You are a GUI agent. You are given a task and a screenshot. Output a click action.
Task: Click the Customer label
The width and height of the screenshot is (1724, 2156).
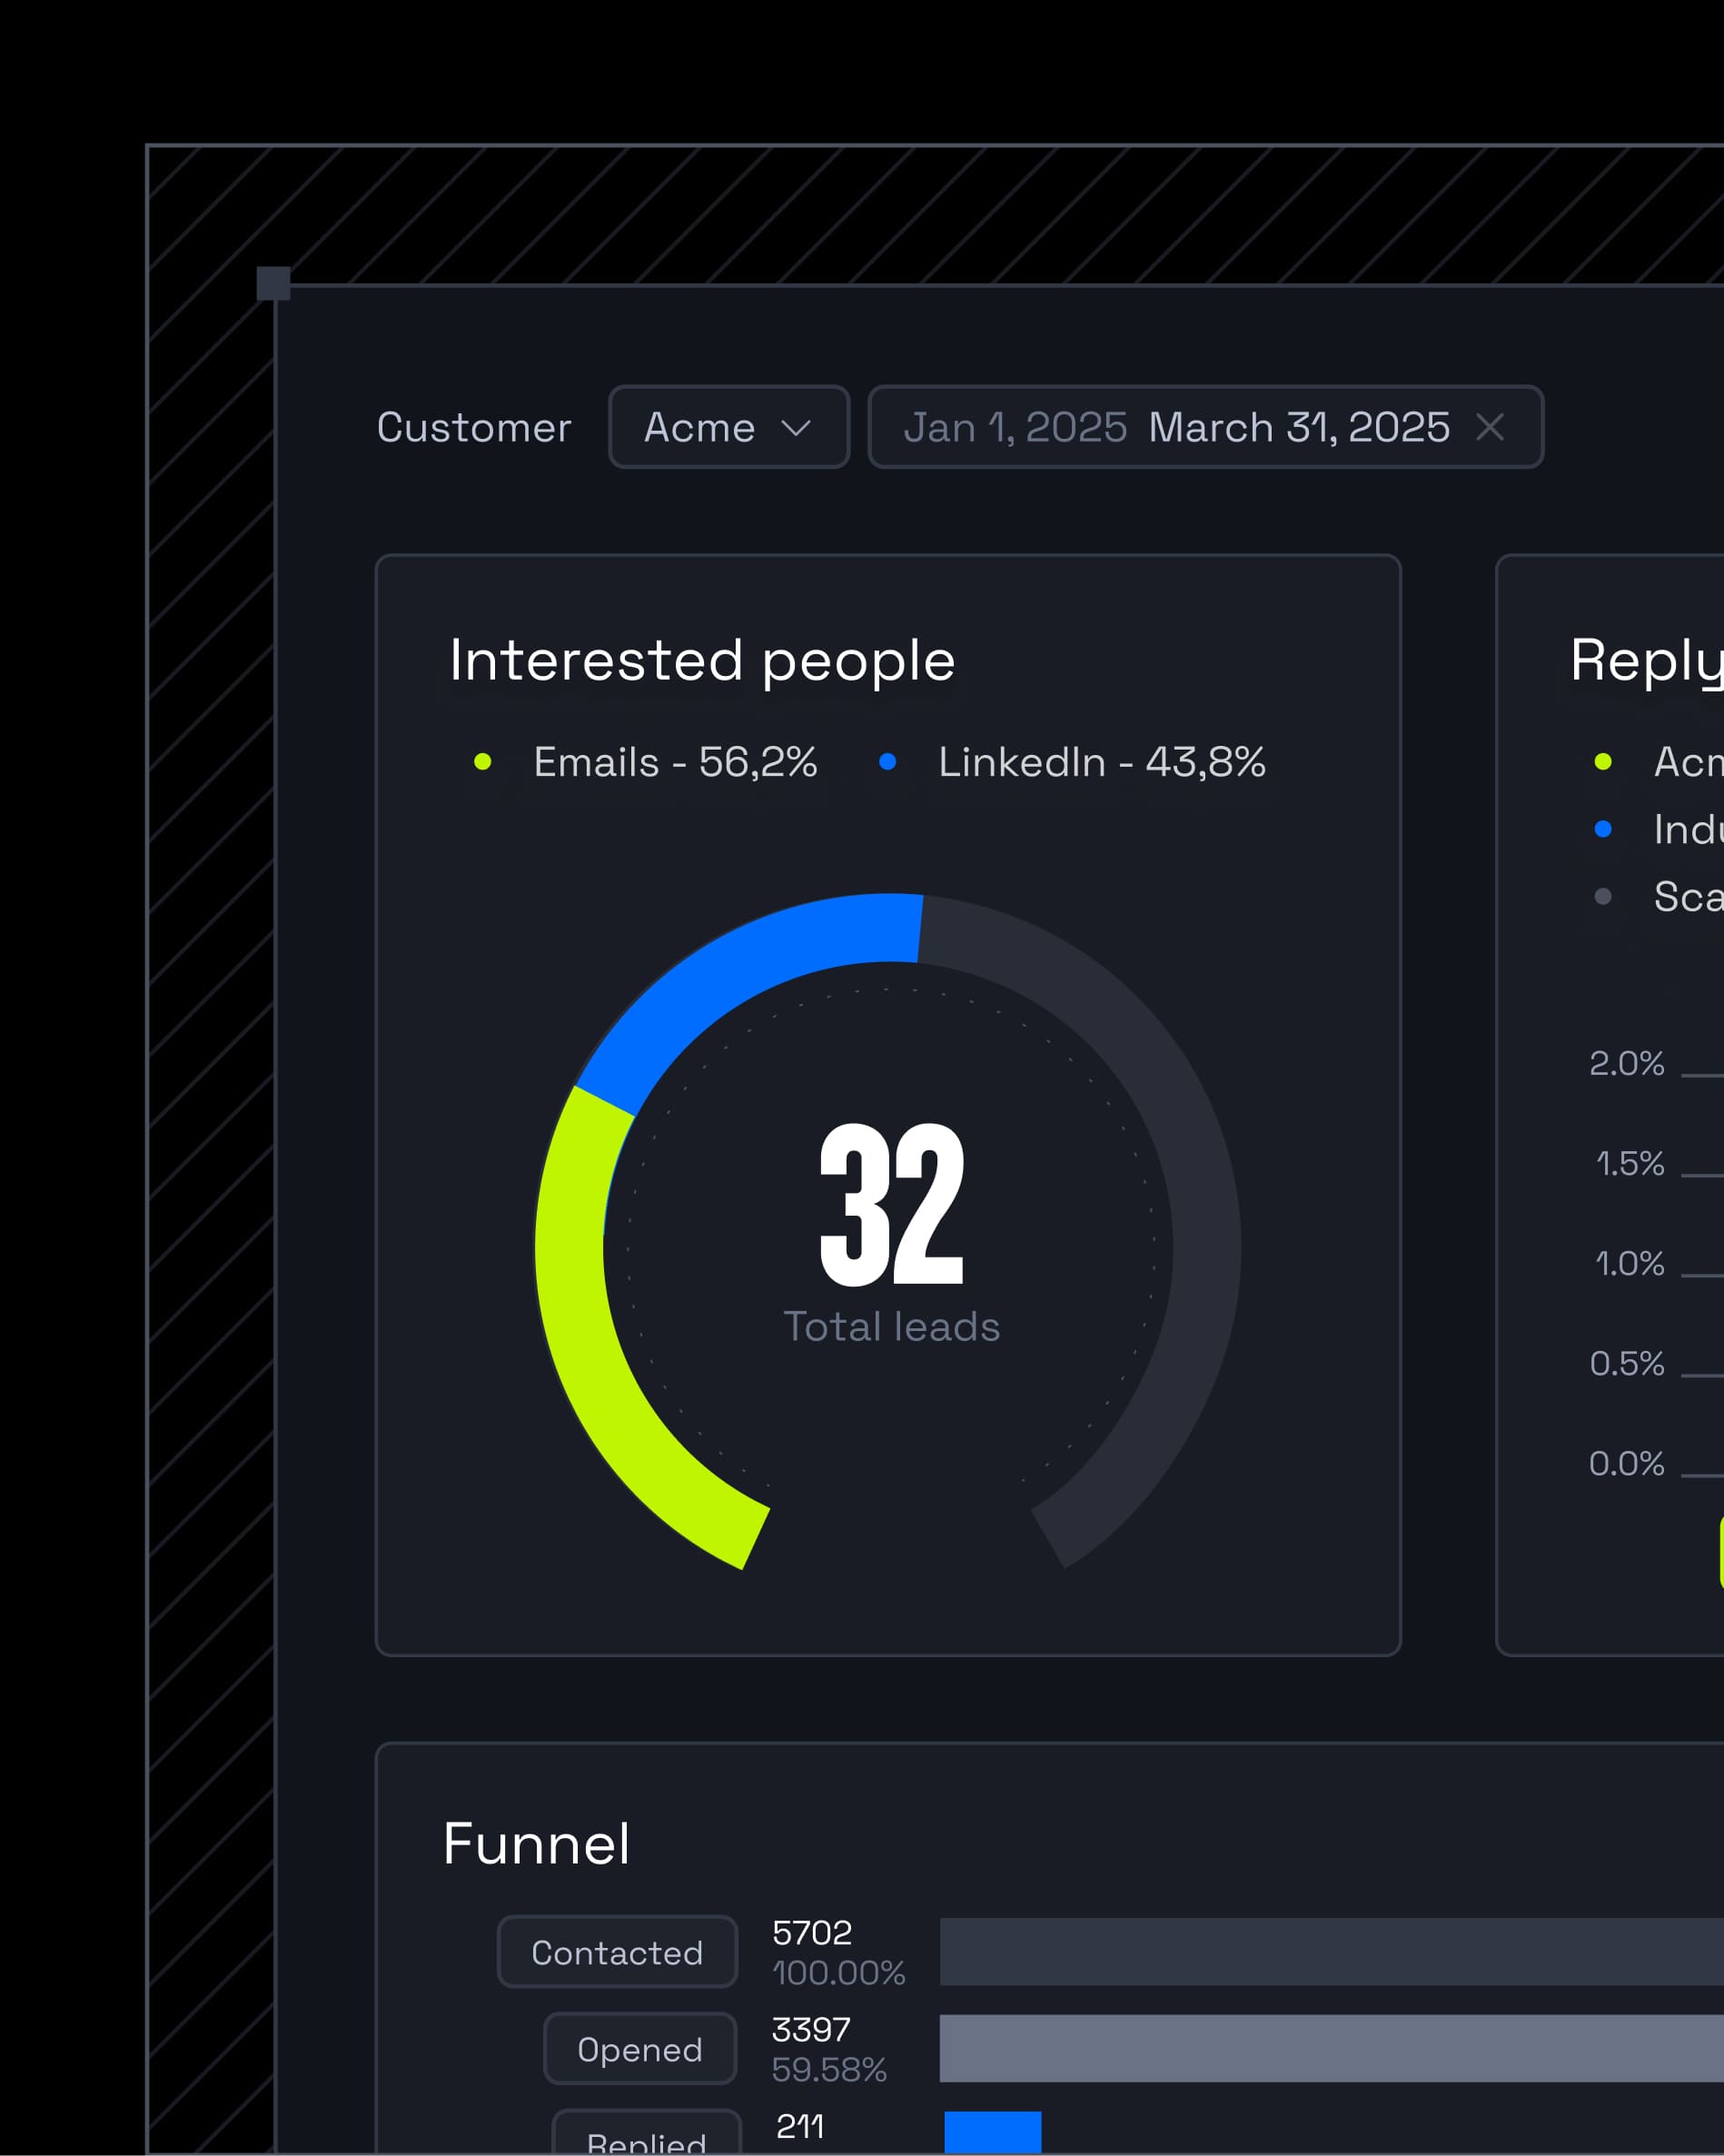(474, 427)
